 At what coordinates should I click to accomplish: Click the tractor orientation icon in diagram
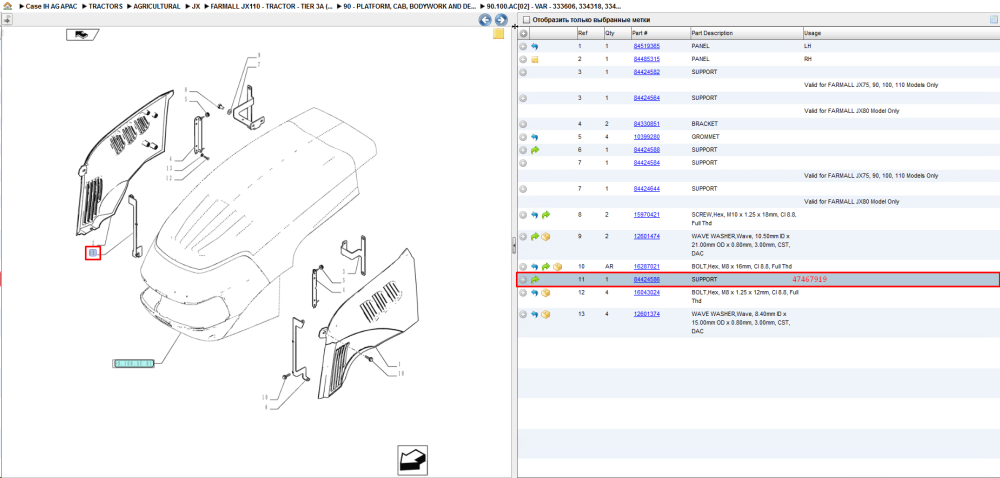pos(82,34)
